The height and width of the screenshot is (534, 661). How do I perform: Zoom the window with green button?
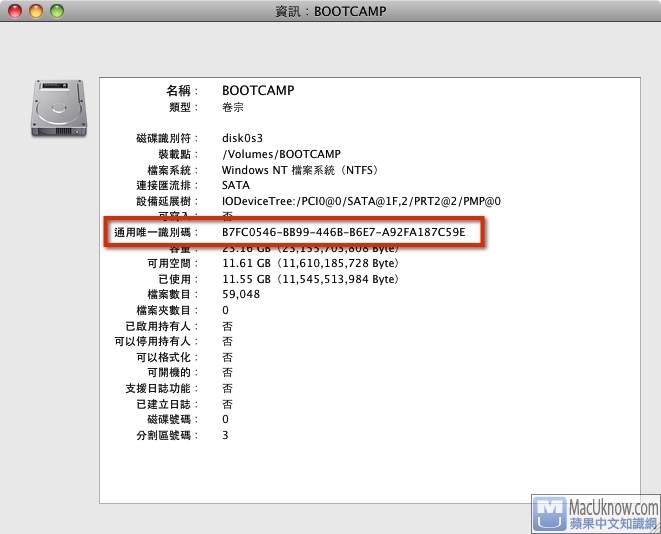[x=57, y=11]
